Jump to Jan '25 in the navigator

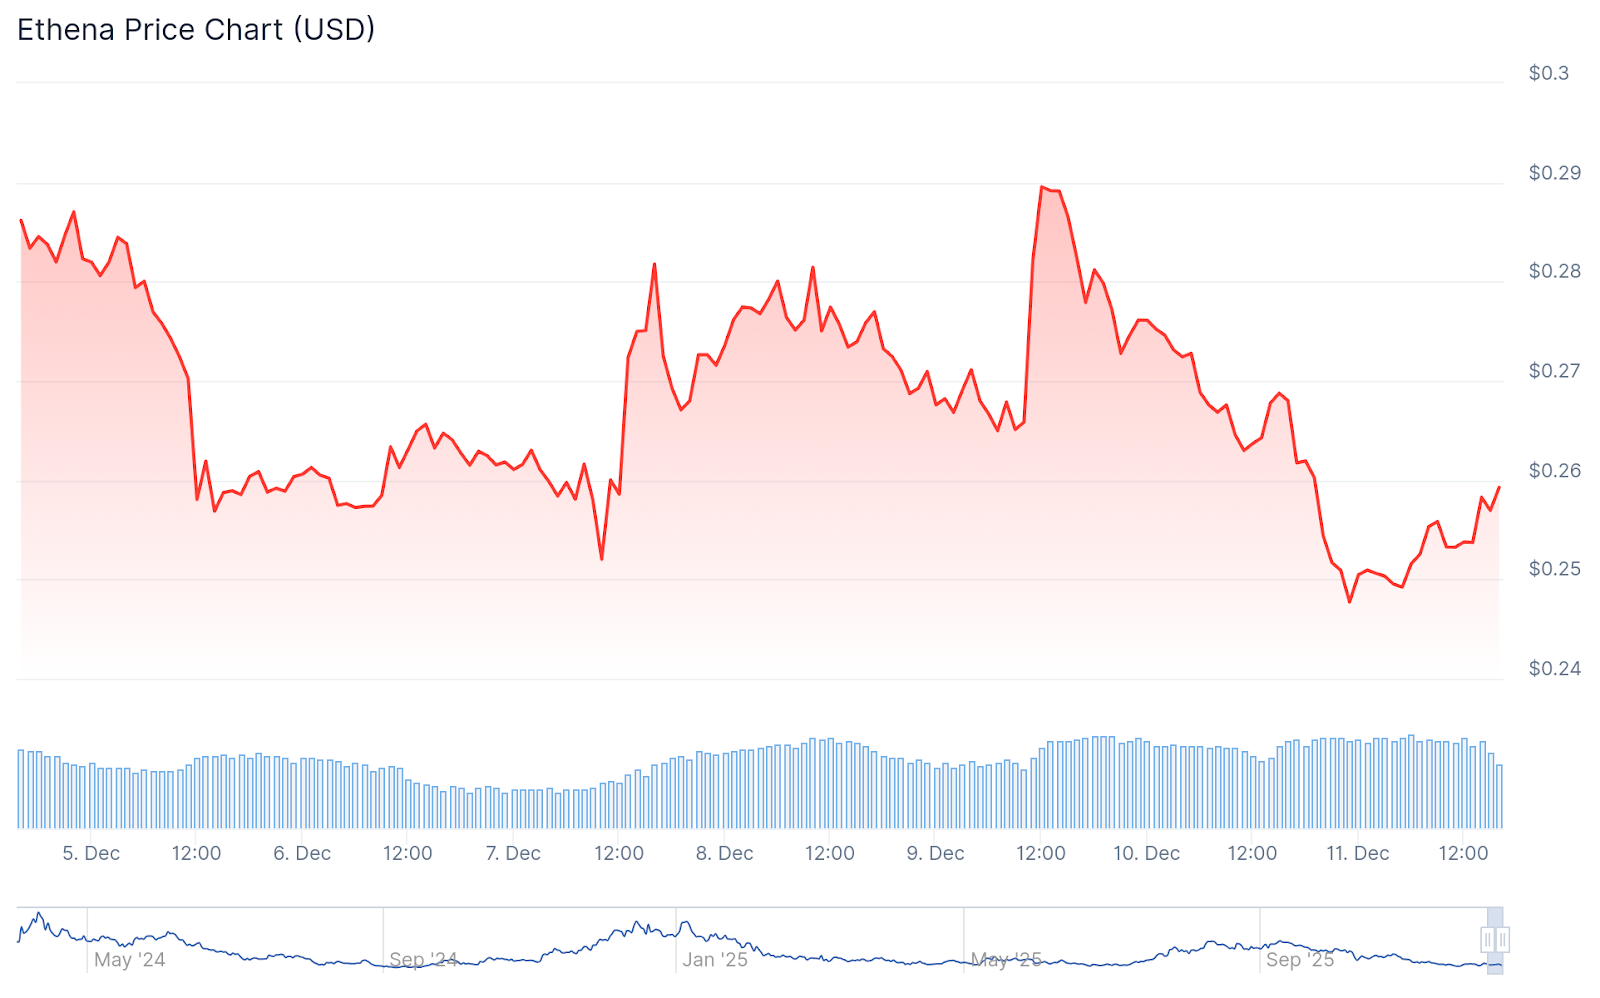(x=715, y=960)
